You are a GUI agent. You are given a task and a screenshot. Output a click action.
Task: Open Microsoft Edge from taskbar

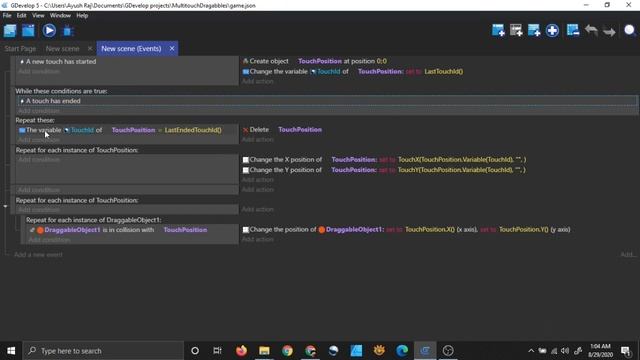click(402, 351)
